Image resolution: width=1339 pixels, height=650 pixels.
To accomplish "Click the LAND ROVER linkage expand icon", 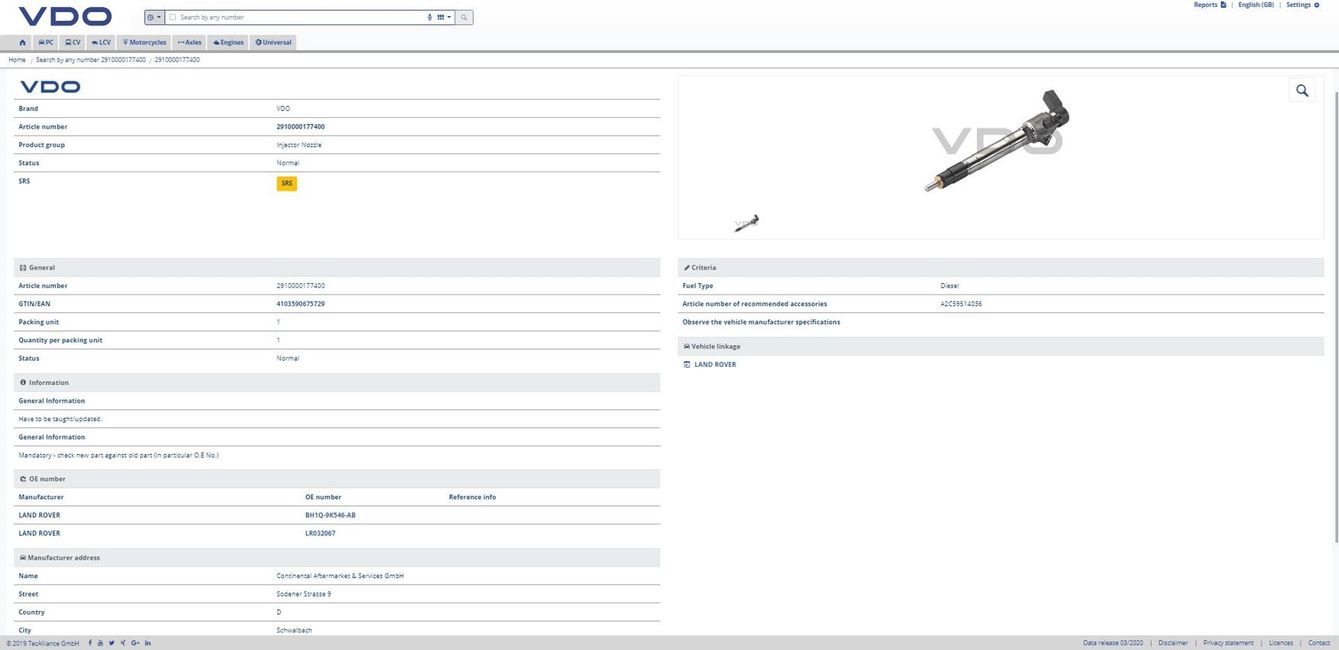I will 686,365.
